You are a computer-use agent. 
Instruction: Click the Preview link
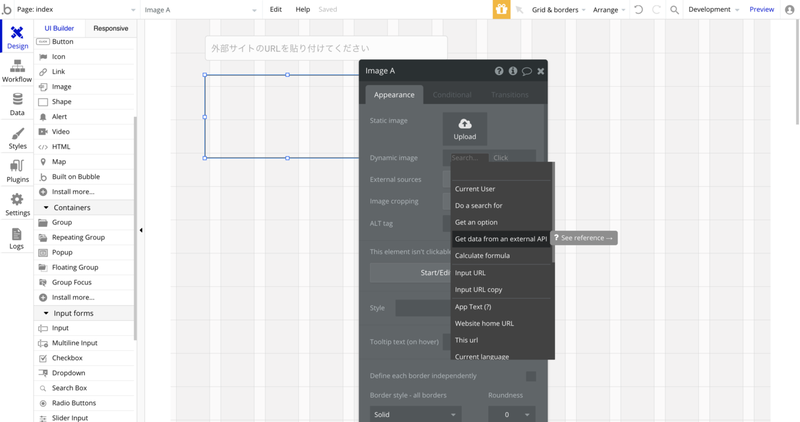761,10
